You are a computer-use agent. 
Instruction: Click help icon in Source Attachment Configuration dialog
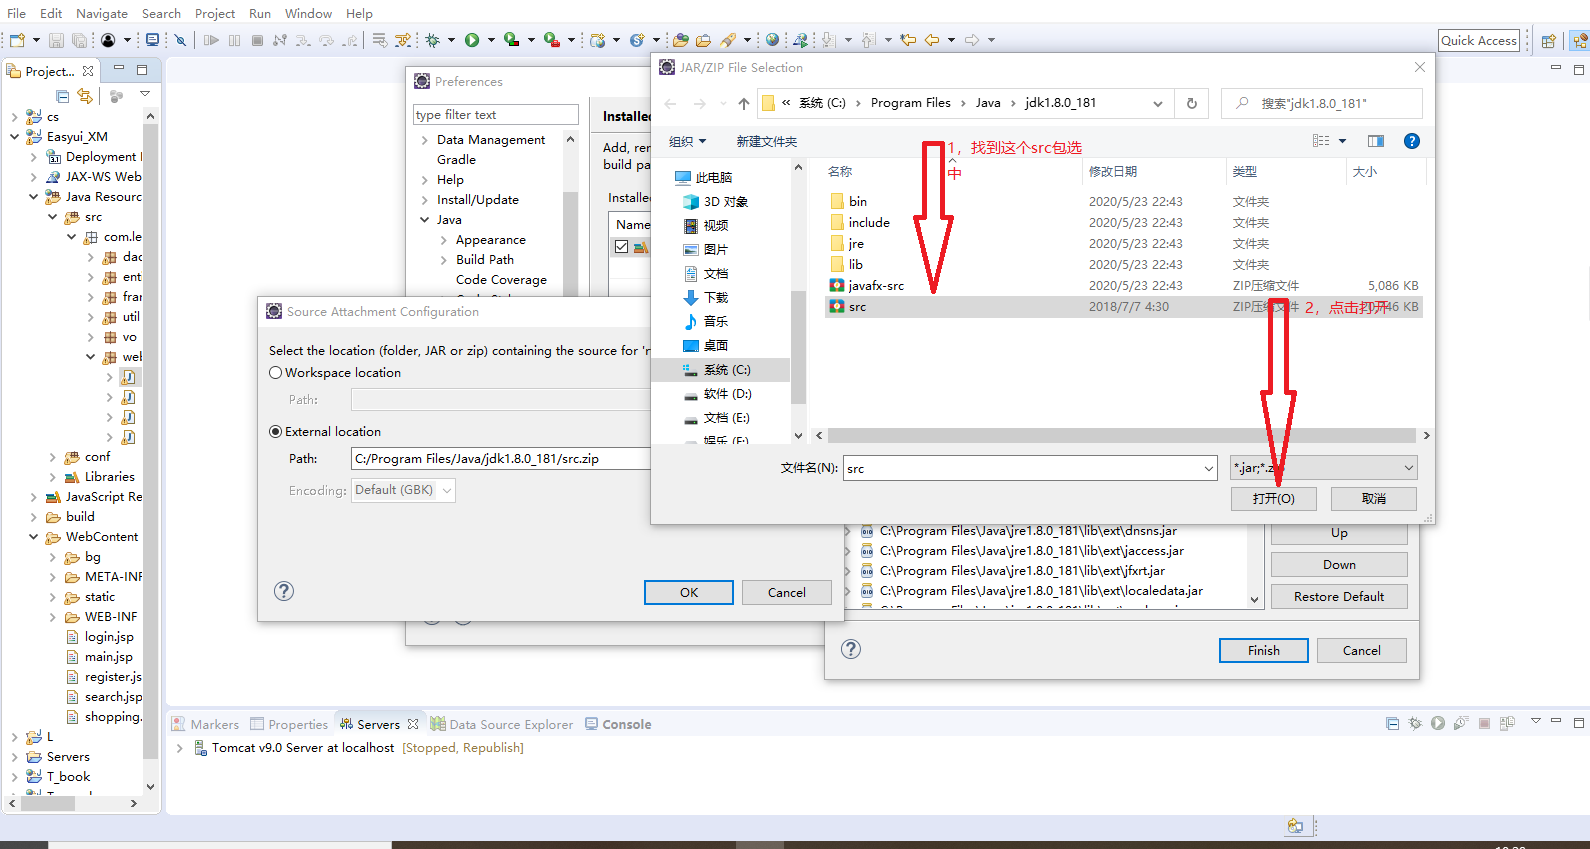(x=284, y=591)
